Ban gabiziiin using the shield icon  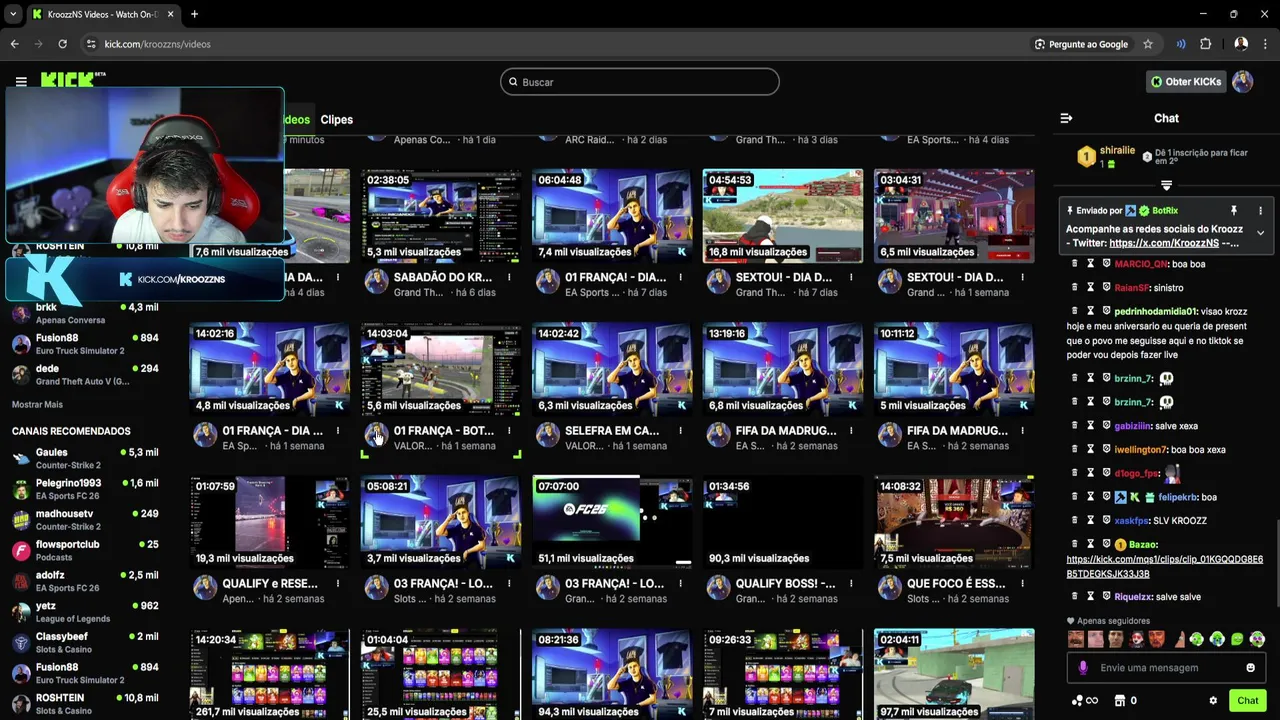tap(1107, 426)
